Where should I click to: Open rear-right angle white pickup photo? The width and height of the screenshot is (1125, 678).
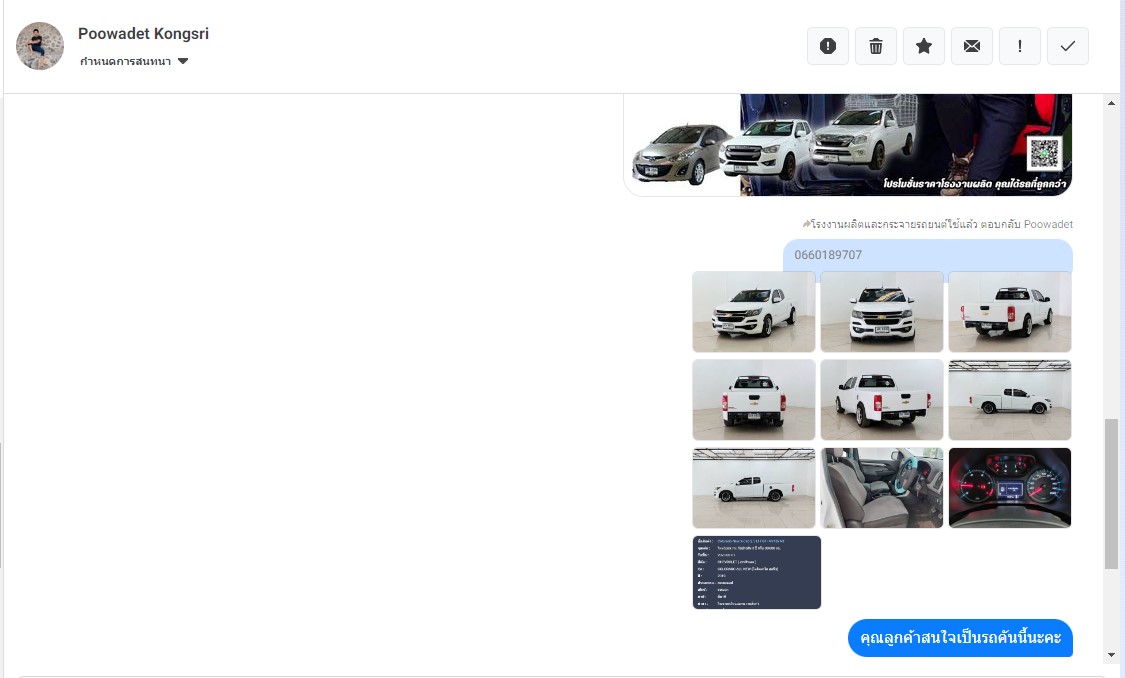(x=1009, y=311)
